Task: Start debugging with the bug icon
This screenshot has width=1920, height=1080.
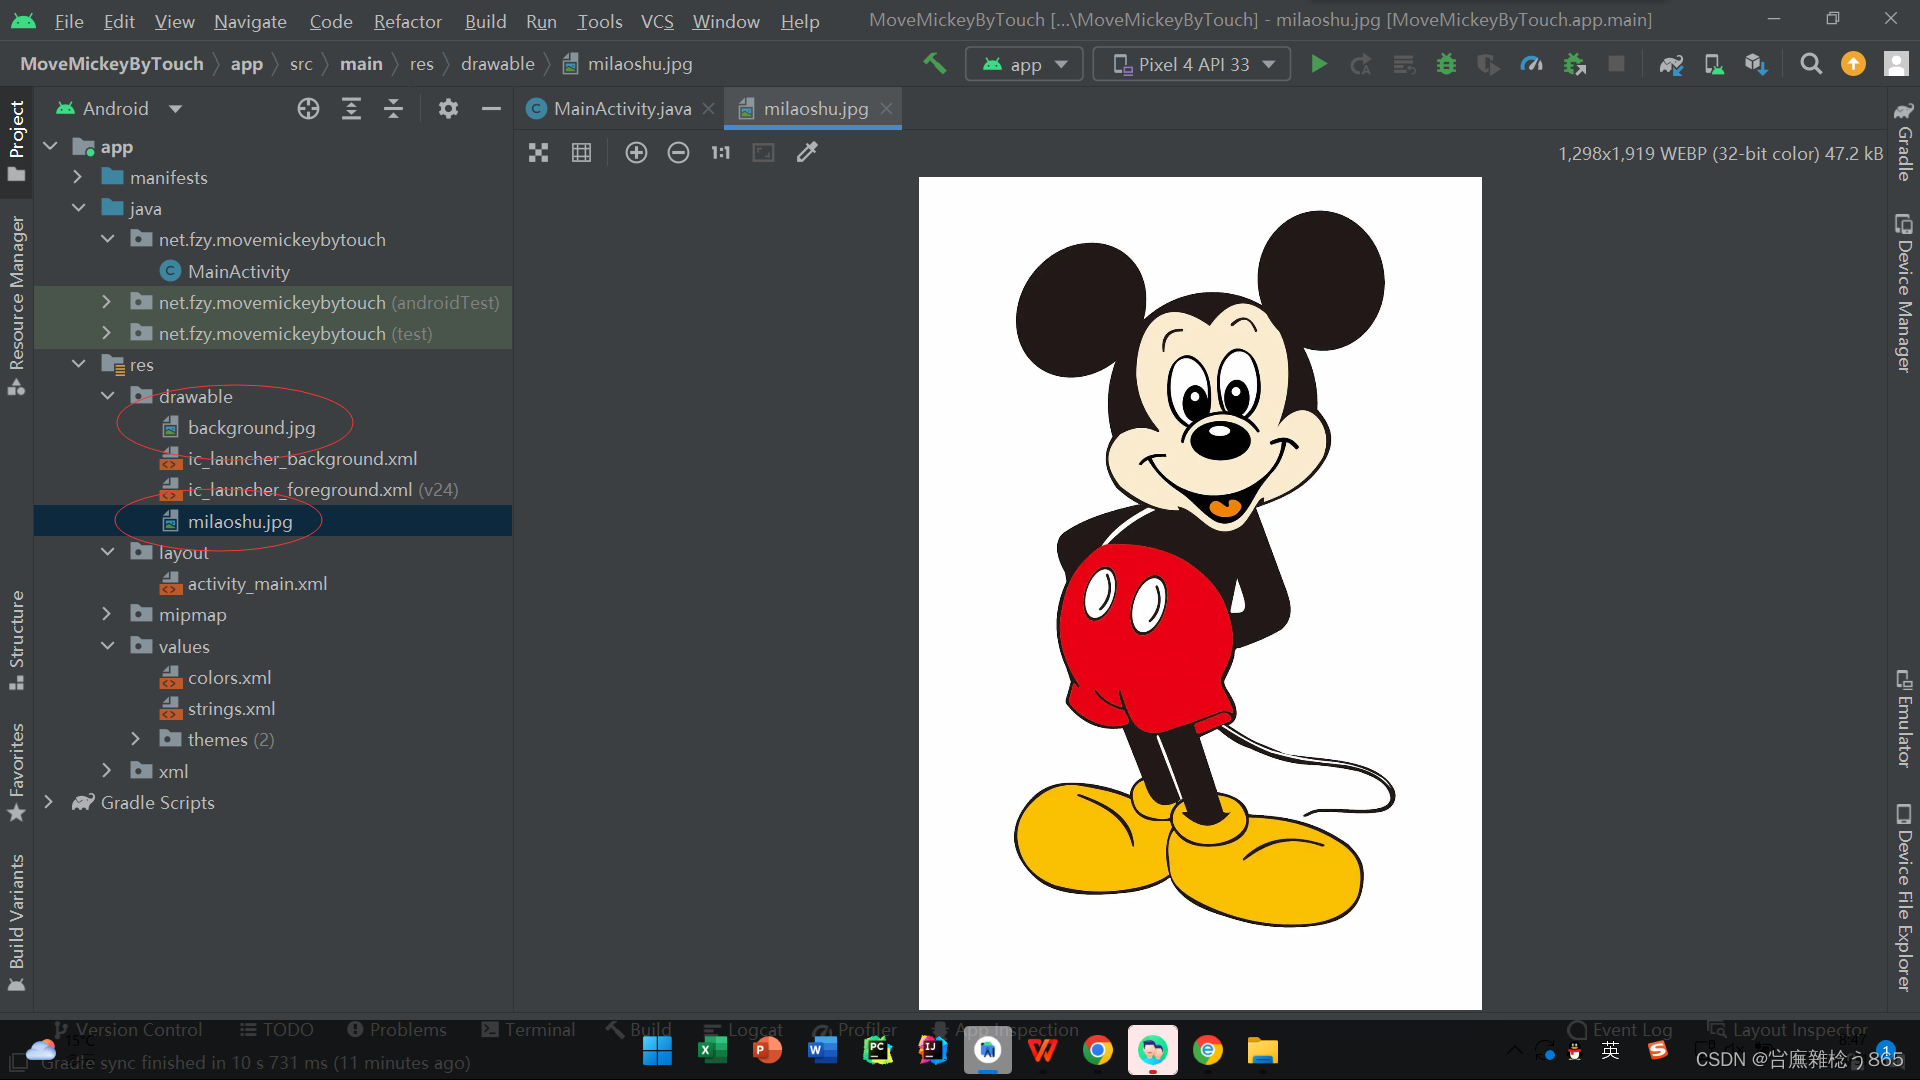Action: (x=1446, y=64)
